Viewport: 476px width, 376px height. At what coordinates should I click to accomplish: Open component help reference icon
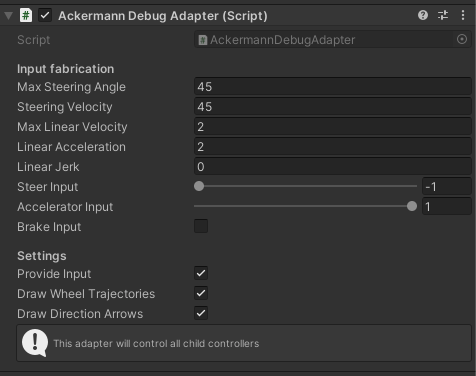click(423, 15)
